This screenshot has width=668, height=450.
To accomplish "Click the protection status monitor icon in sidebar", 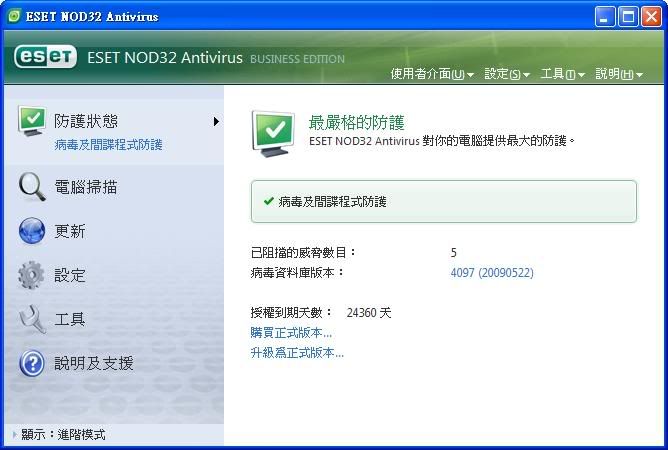I will pyautogui.click(x=32, y=121).
